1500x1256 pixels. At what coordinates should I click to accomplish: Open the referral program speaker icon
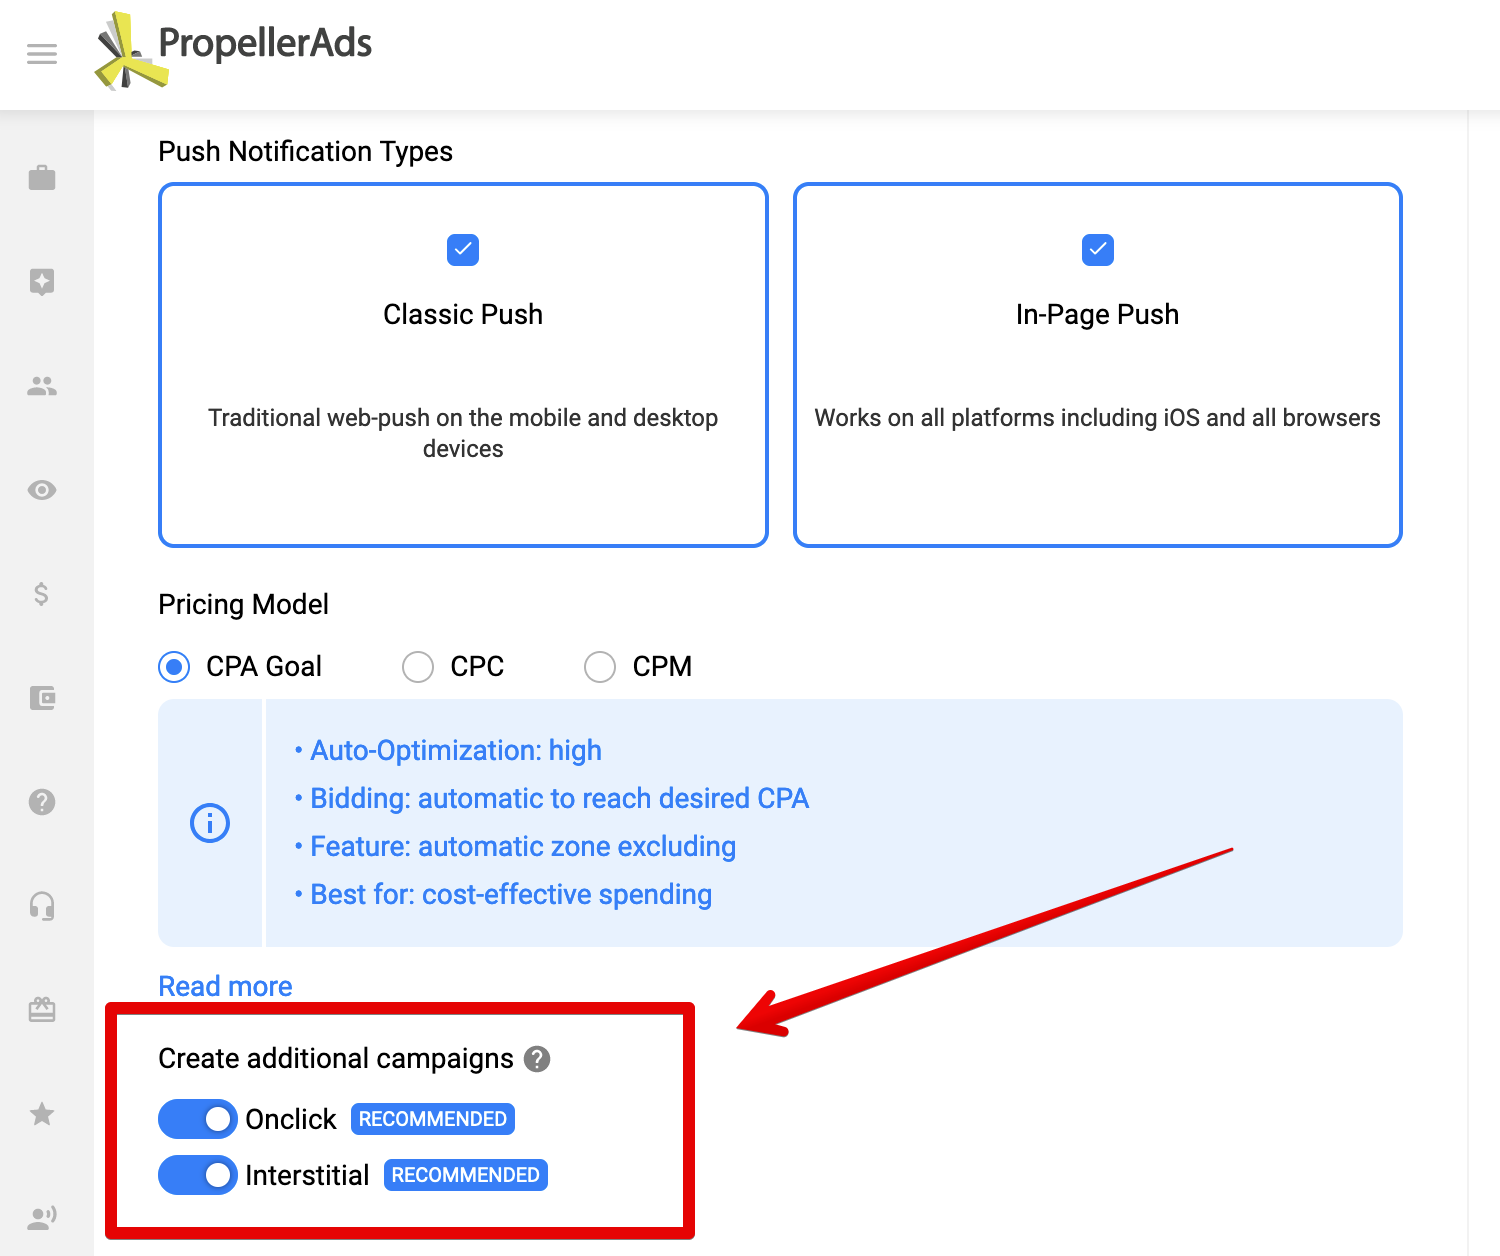point(42,1217)
